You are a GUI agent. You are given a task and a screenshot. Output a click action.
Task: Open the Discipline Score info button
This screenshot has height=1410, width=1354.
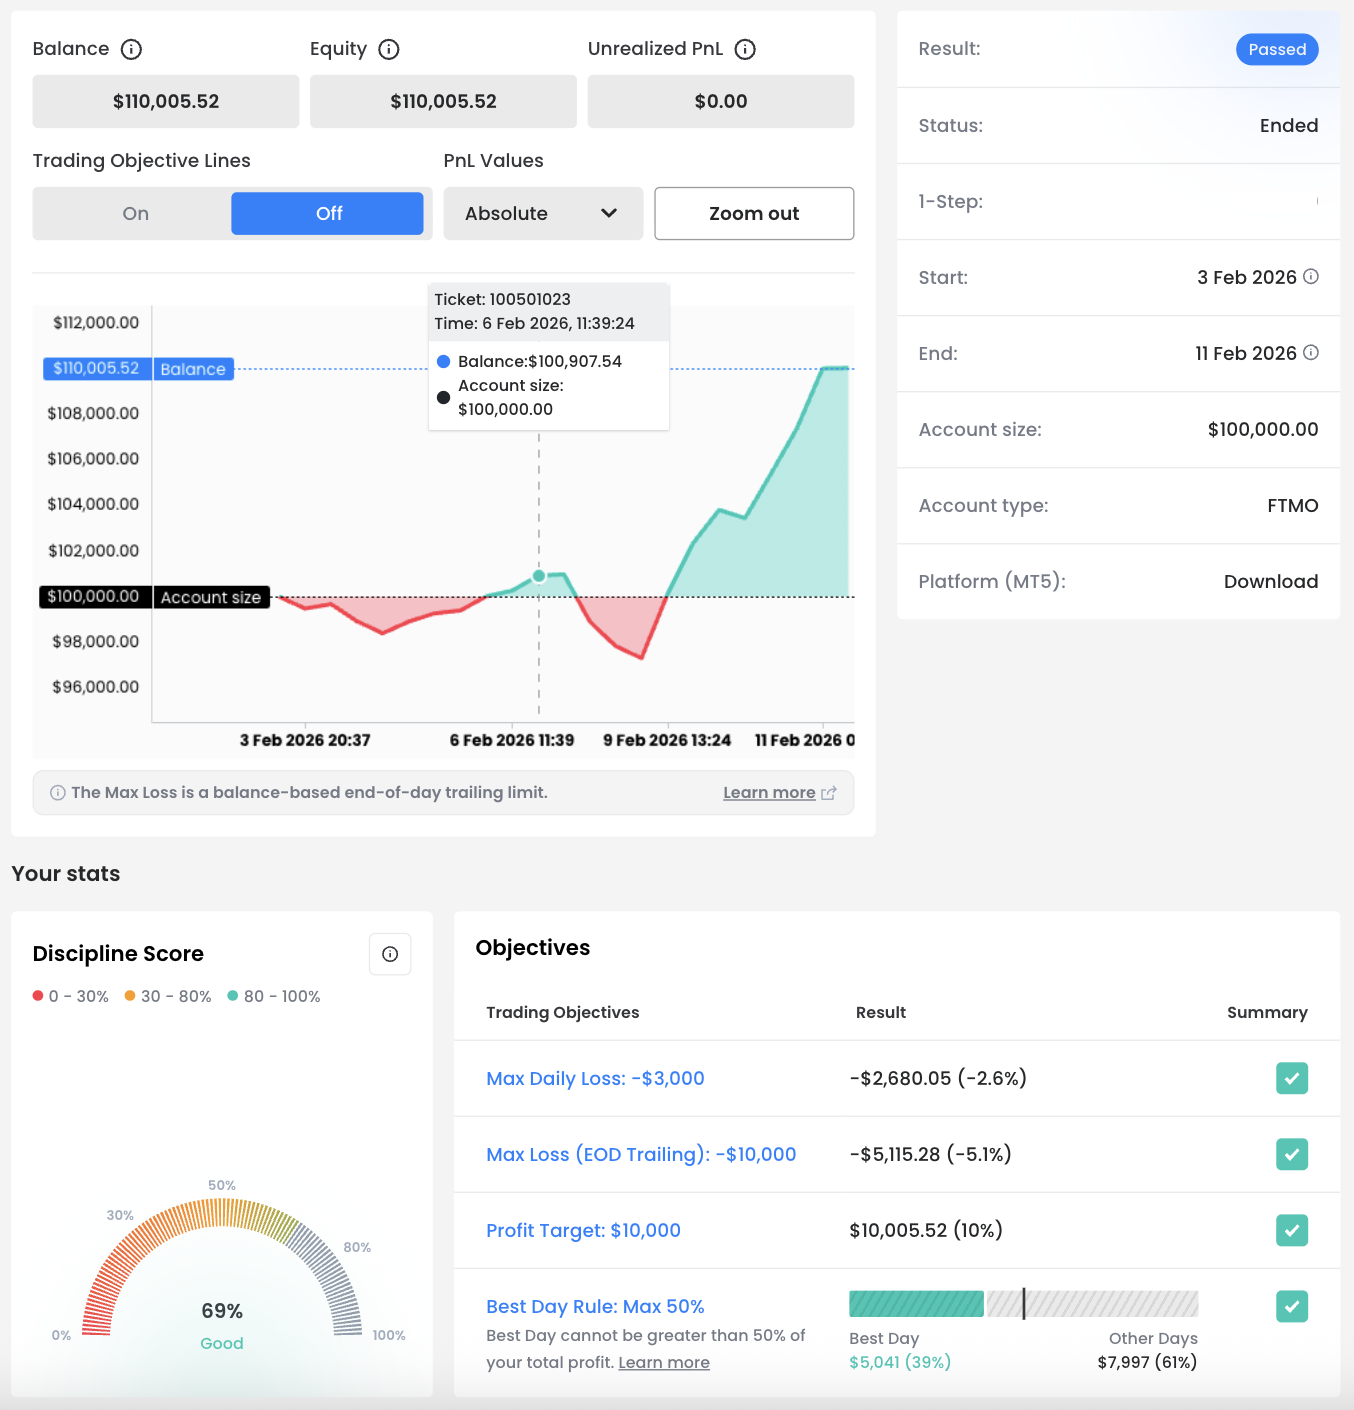[x=390, y=954]
